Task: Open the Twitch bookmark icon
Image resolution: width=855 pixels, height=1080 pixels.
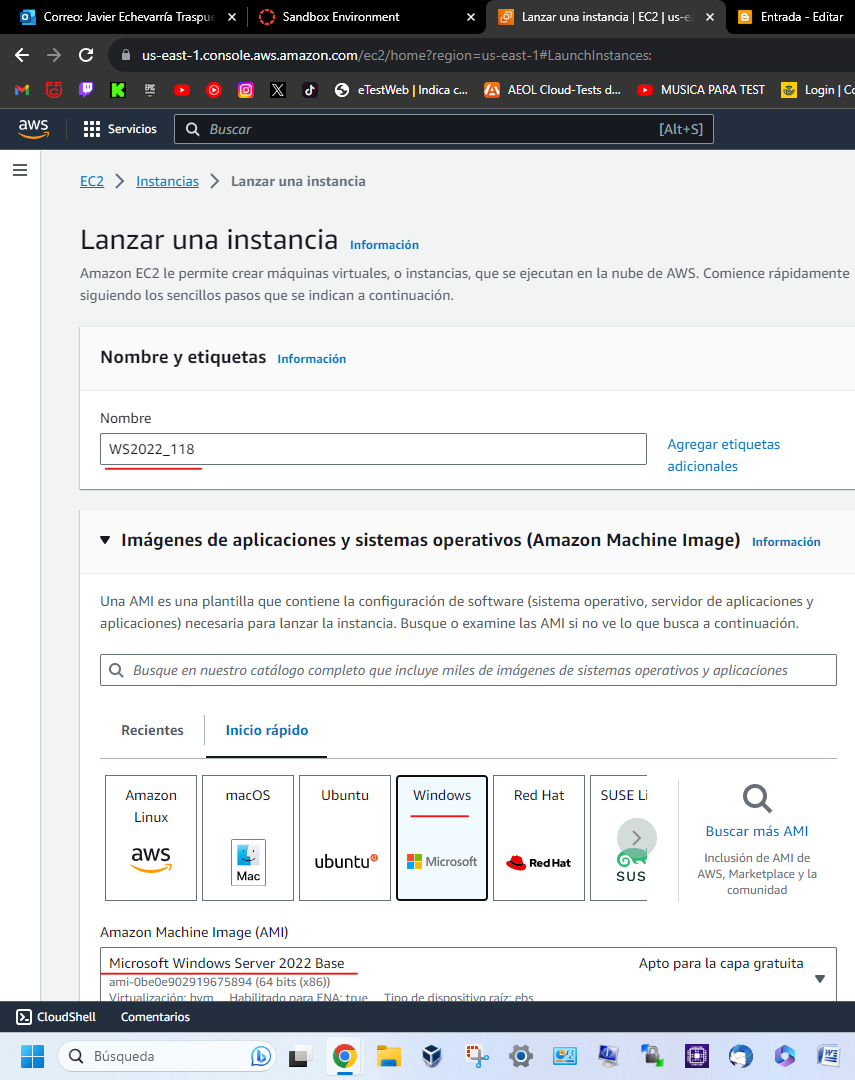Action: point(86,90)
